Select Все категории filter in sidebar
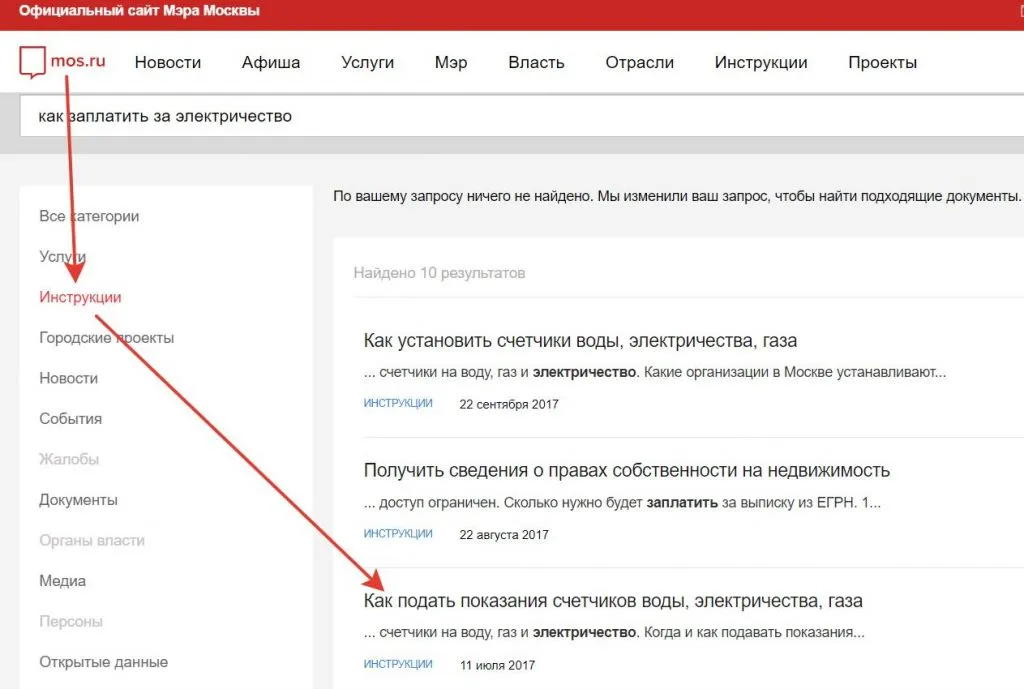1024x689 pixels. click(x=89, y=216)
